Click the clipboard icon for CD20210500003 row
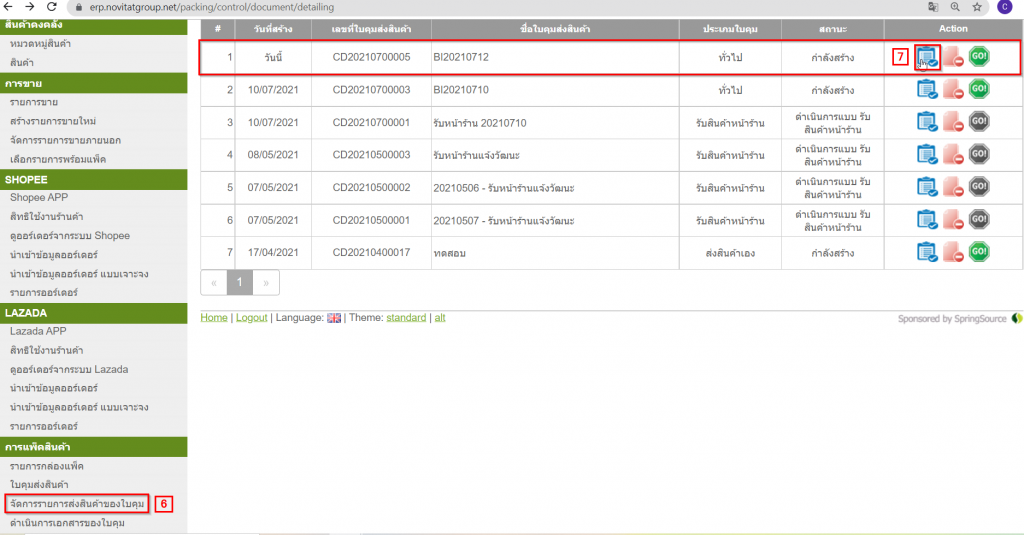Viewport: 1024px width, 535px height. point(926,154)
